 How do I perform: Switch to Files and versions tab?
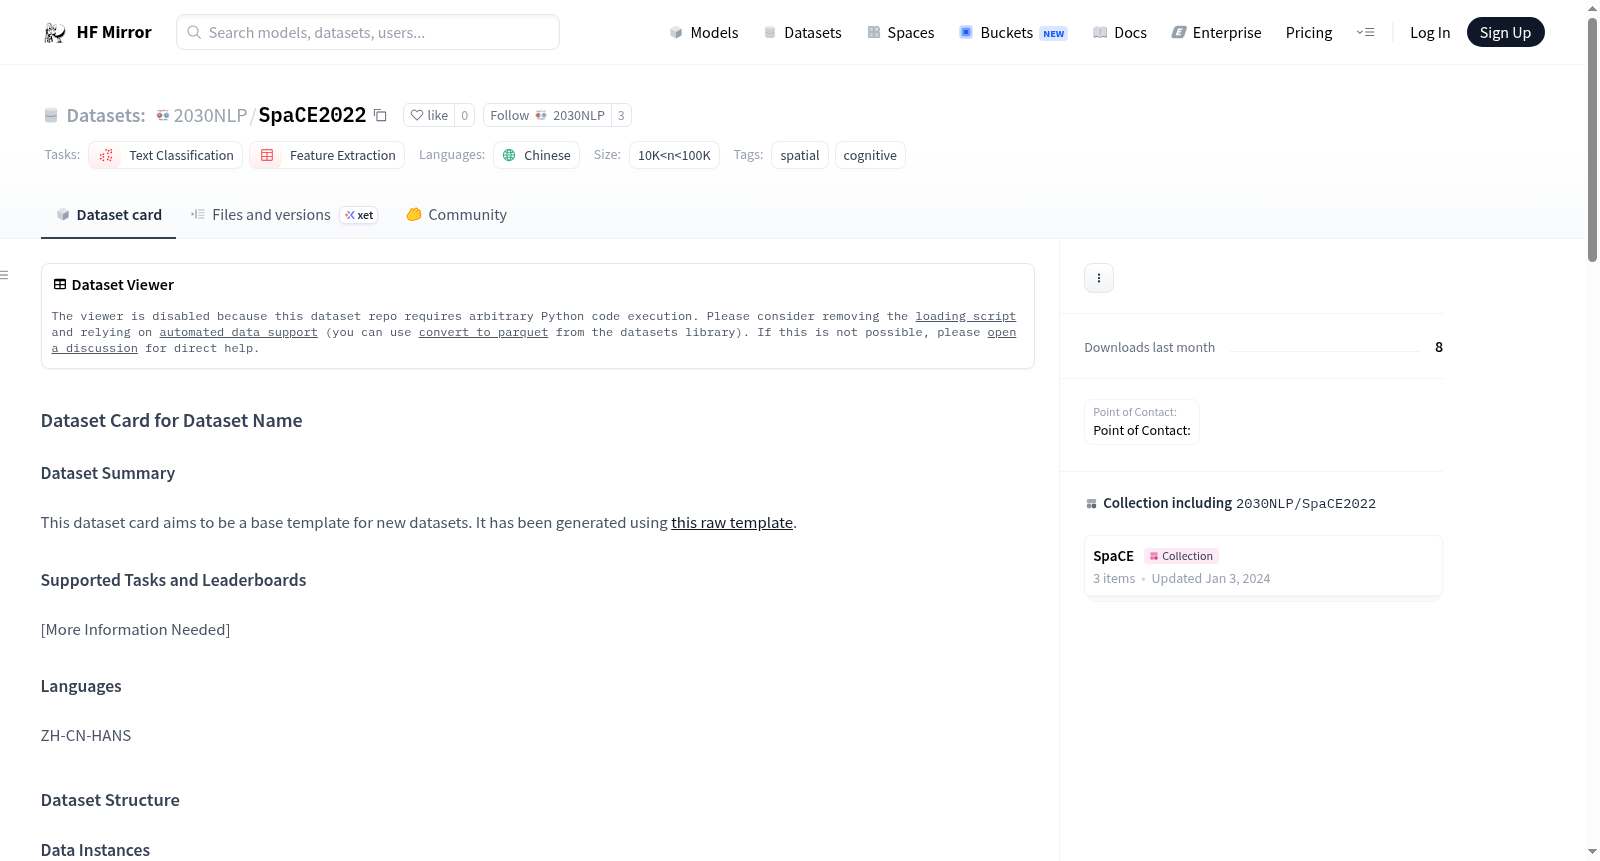pos(284,215)
